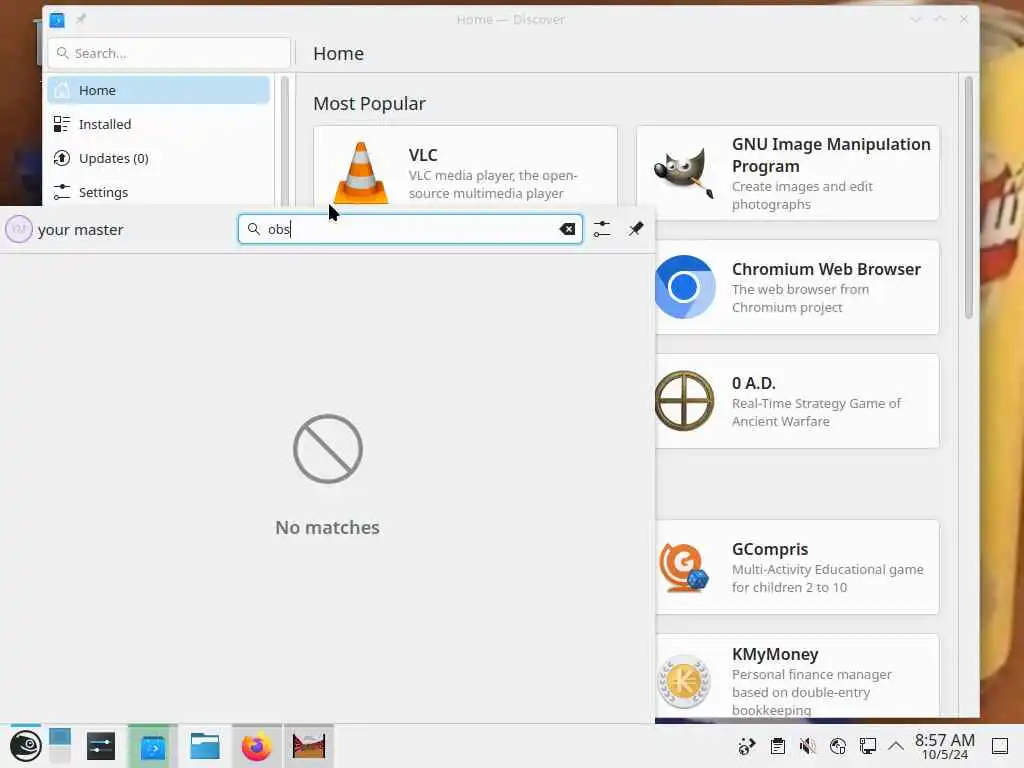Expand hidden system tray icons
1024x768 pixels.
[x=896, y=746]
